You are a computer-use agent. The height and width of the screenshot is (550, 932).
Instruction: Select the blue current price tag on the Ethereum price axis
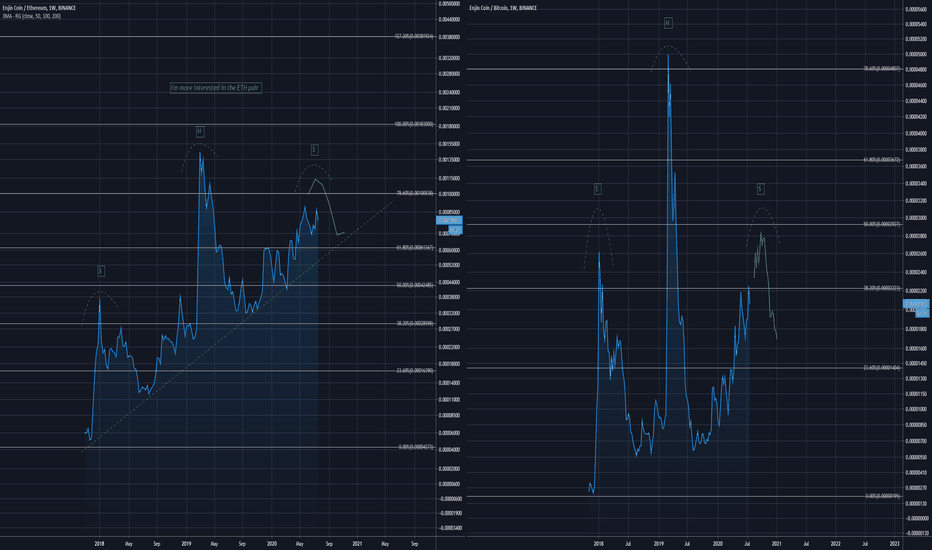[449, 221]
